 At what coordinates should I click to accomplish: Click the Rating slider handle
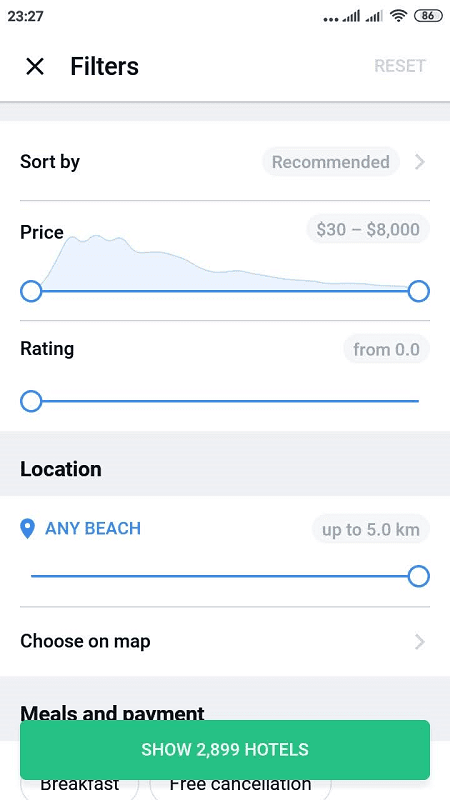click(x=31, y=402)
